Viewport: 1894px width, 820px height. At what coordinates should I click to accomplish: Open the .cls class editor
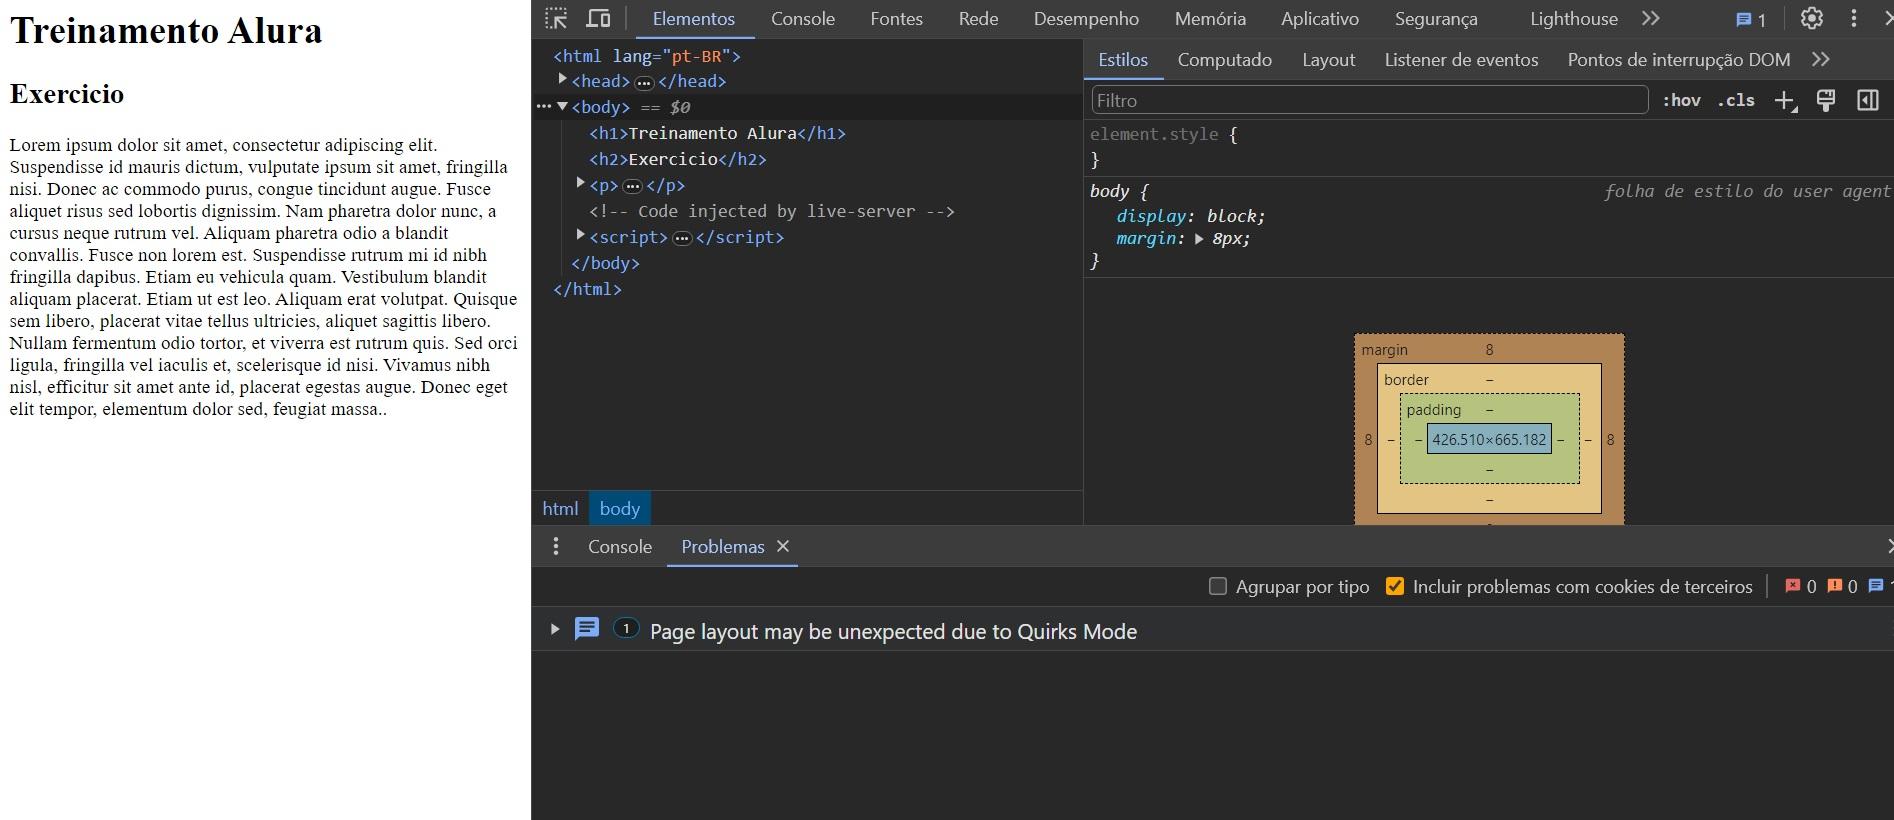click(x=1736, y=100)
